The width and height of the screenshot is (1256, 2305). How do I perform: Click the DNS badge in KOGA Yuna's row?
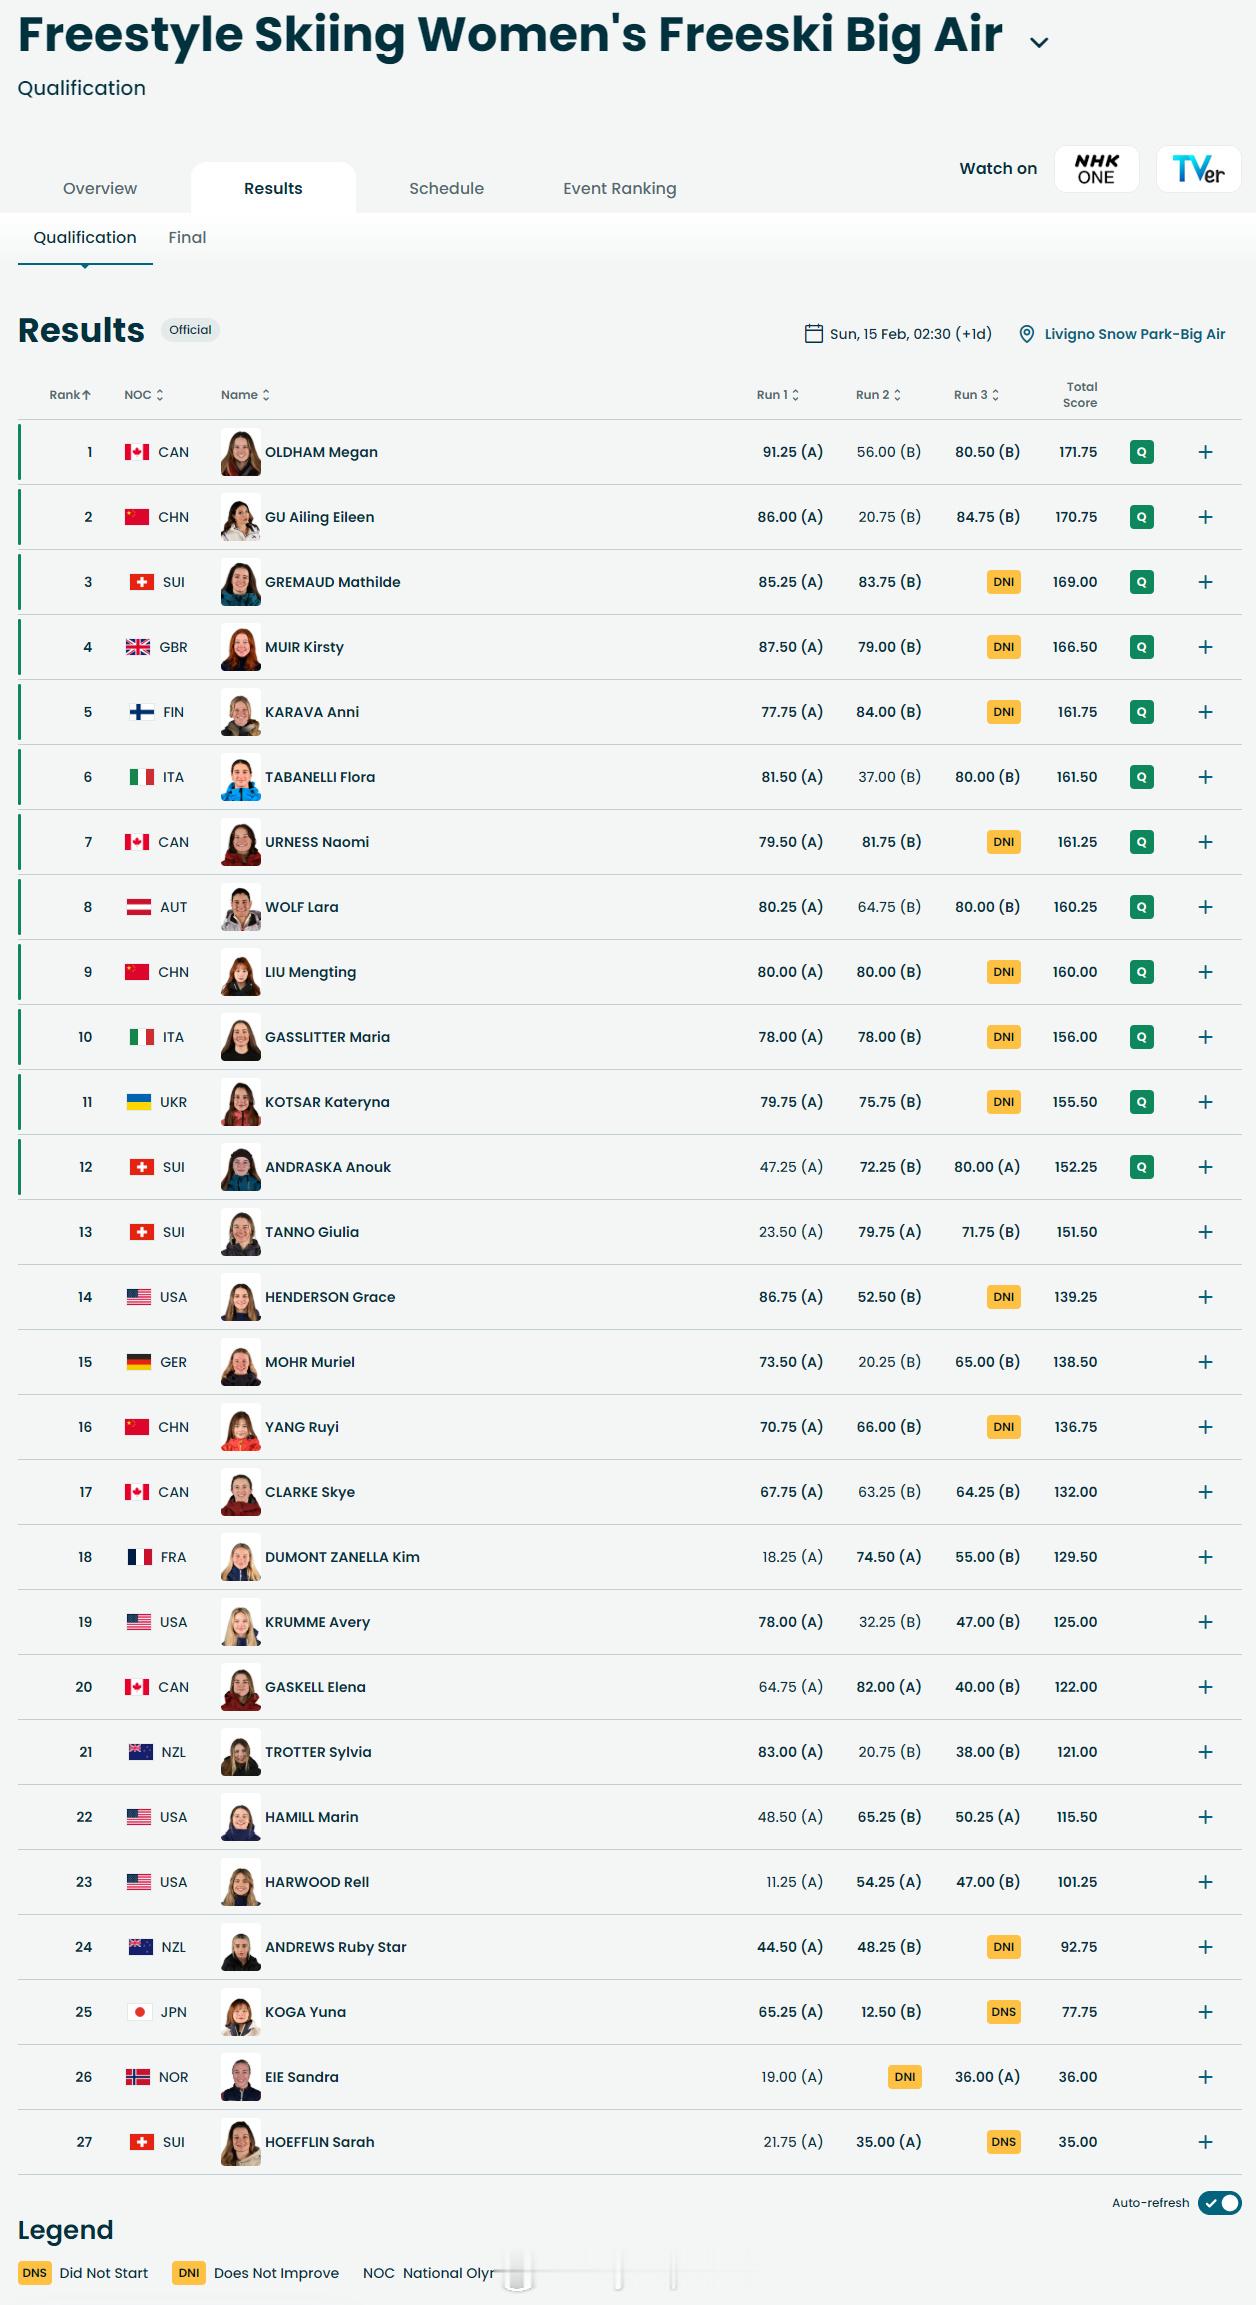point(1003,2012)
